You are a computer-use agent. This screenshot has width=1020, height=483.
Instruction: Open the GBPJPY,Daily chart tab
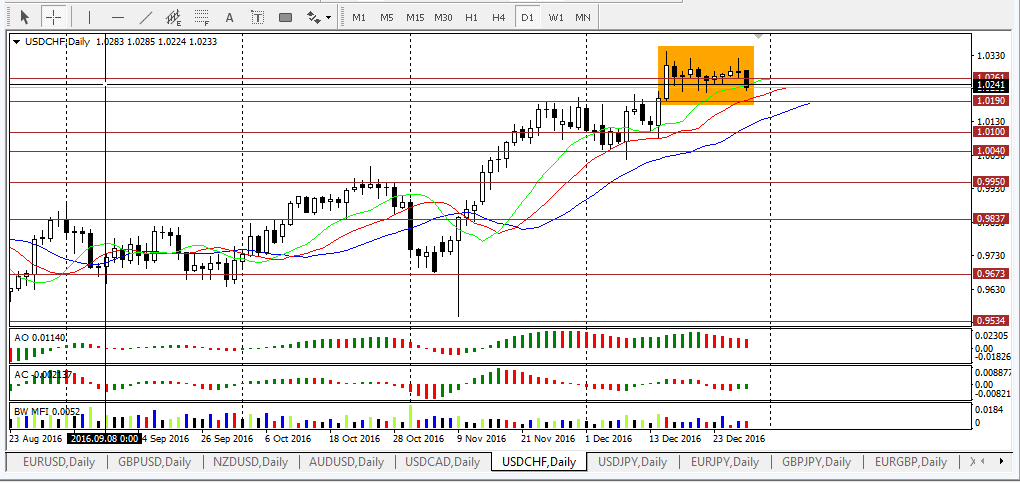[816, 462]
